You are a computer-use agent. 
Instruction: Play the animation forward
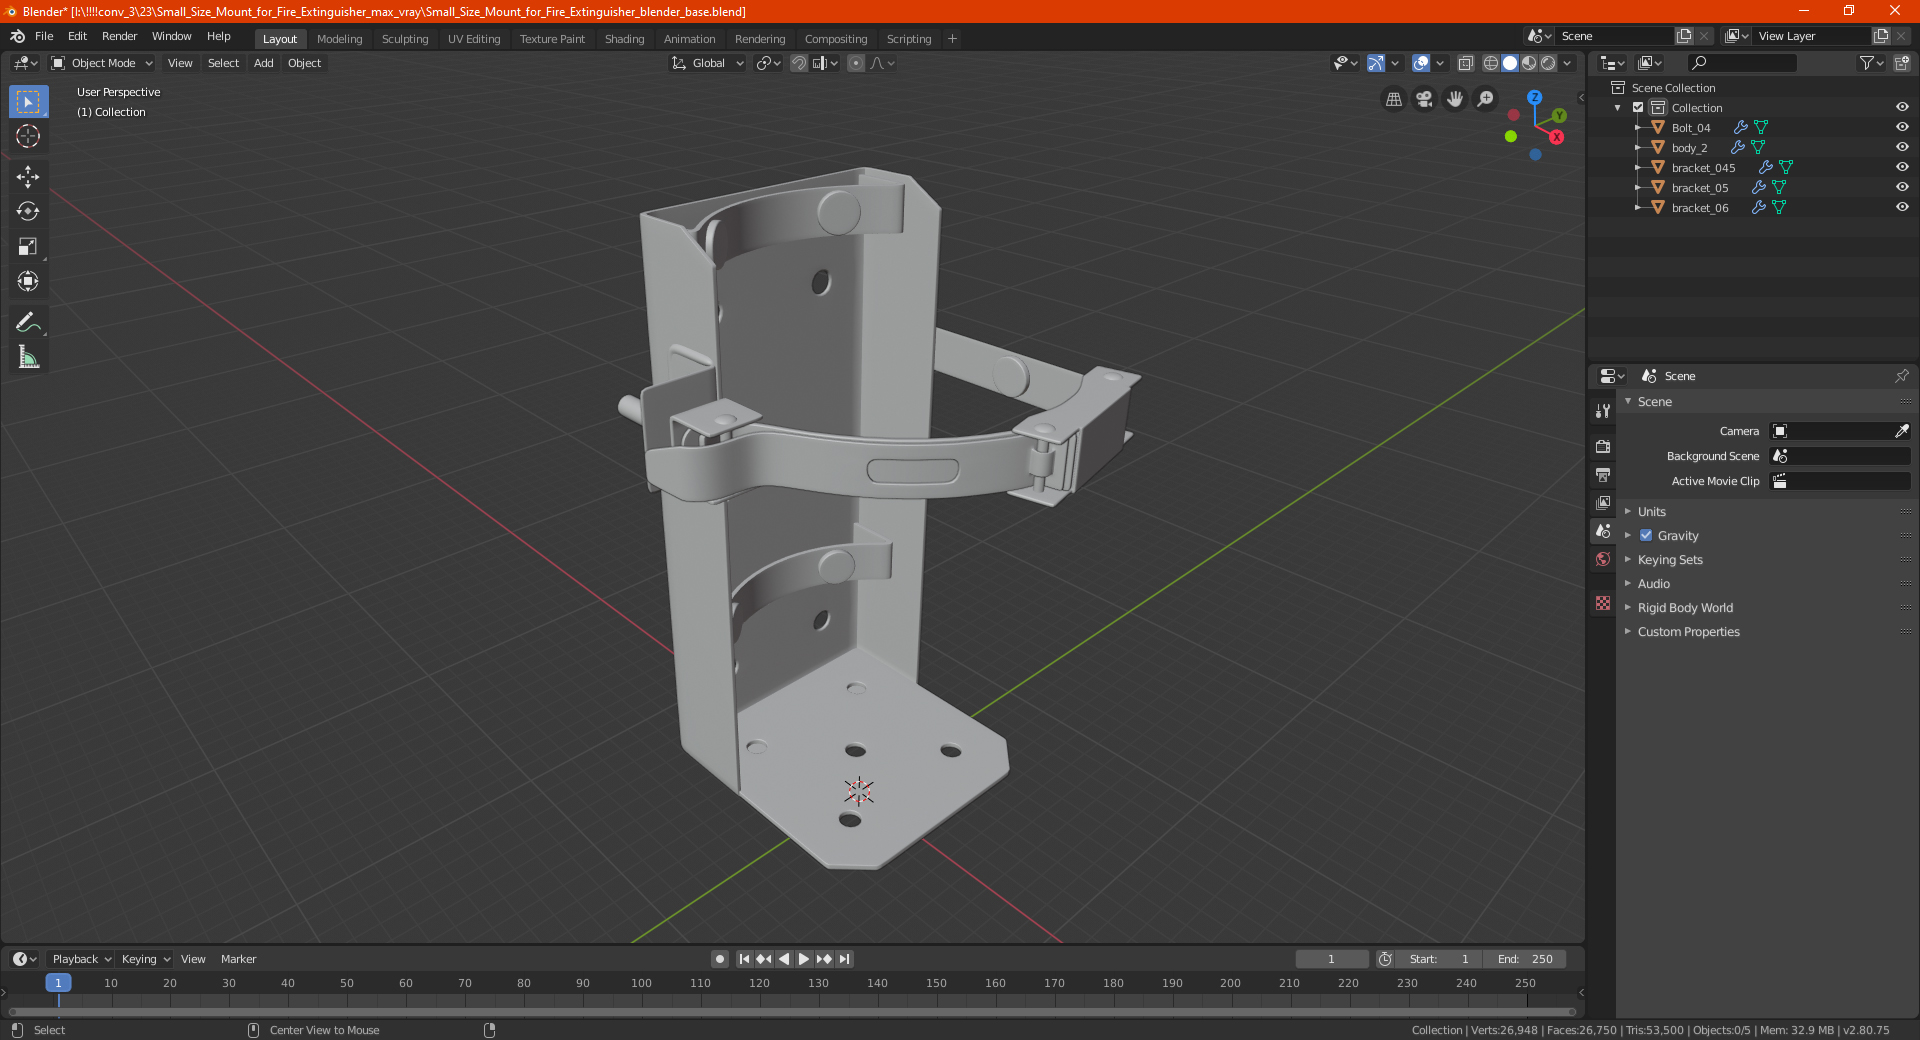(x=804, y=959)
